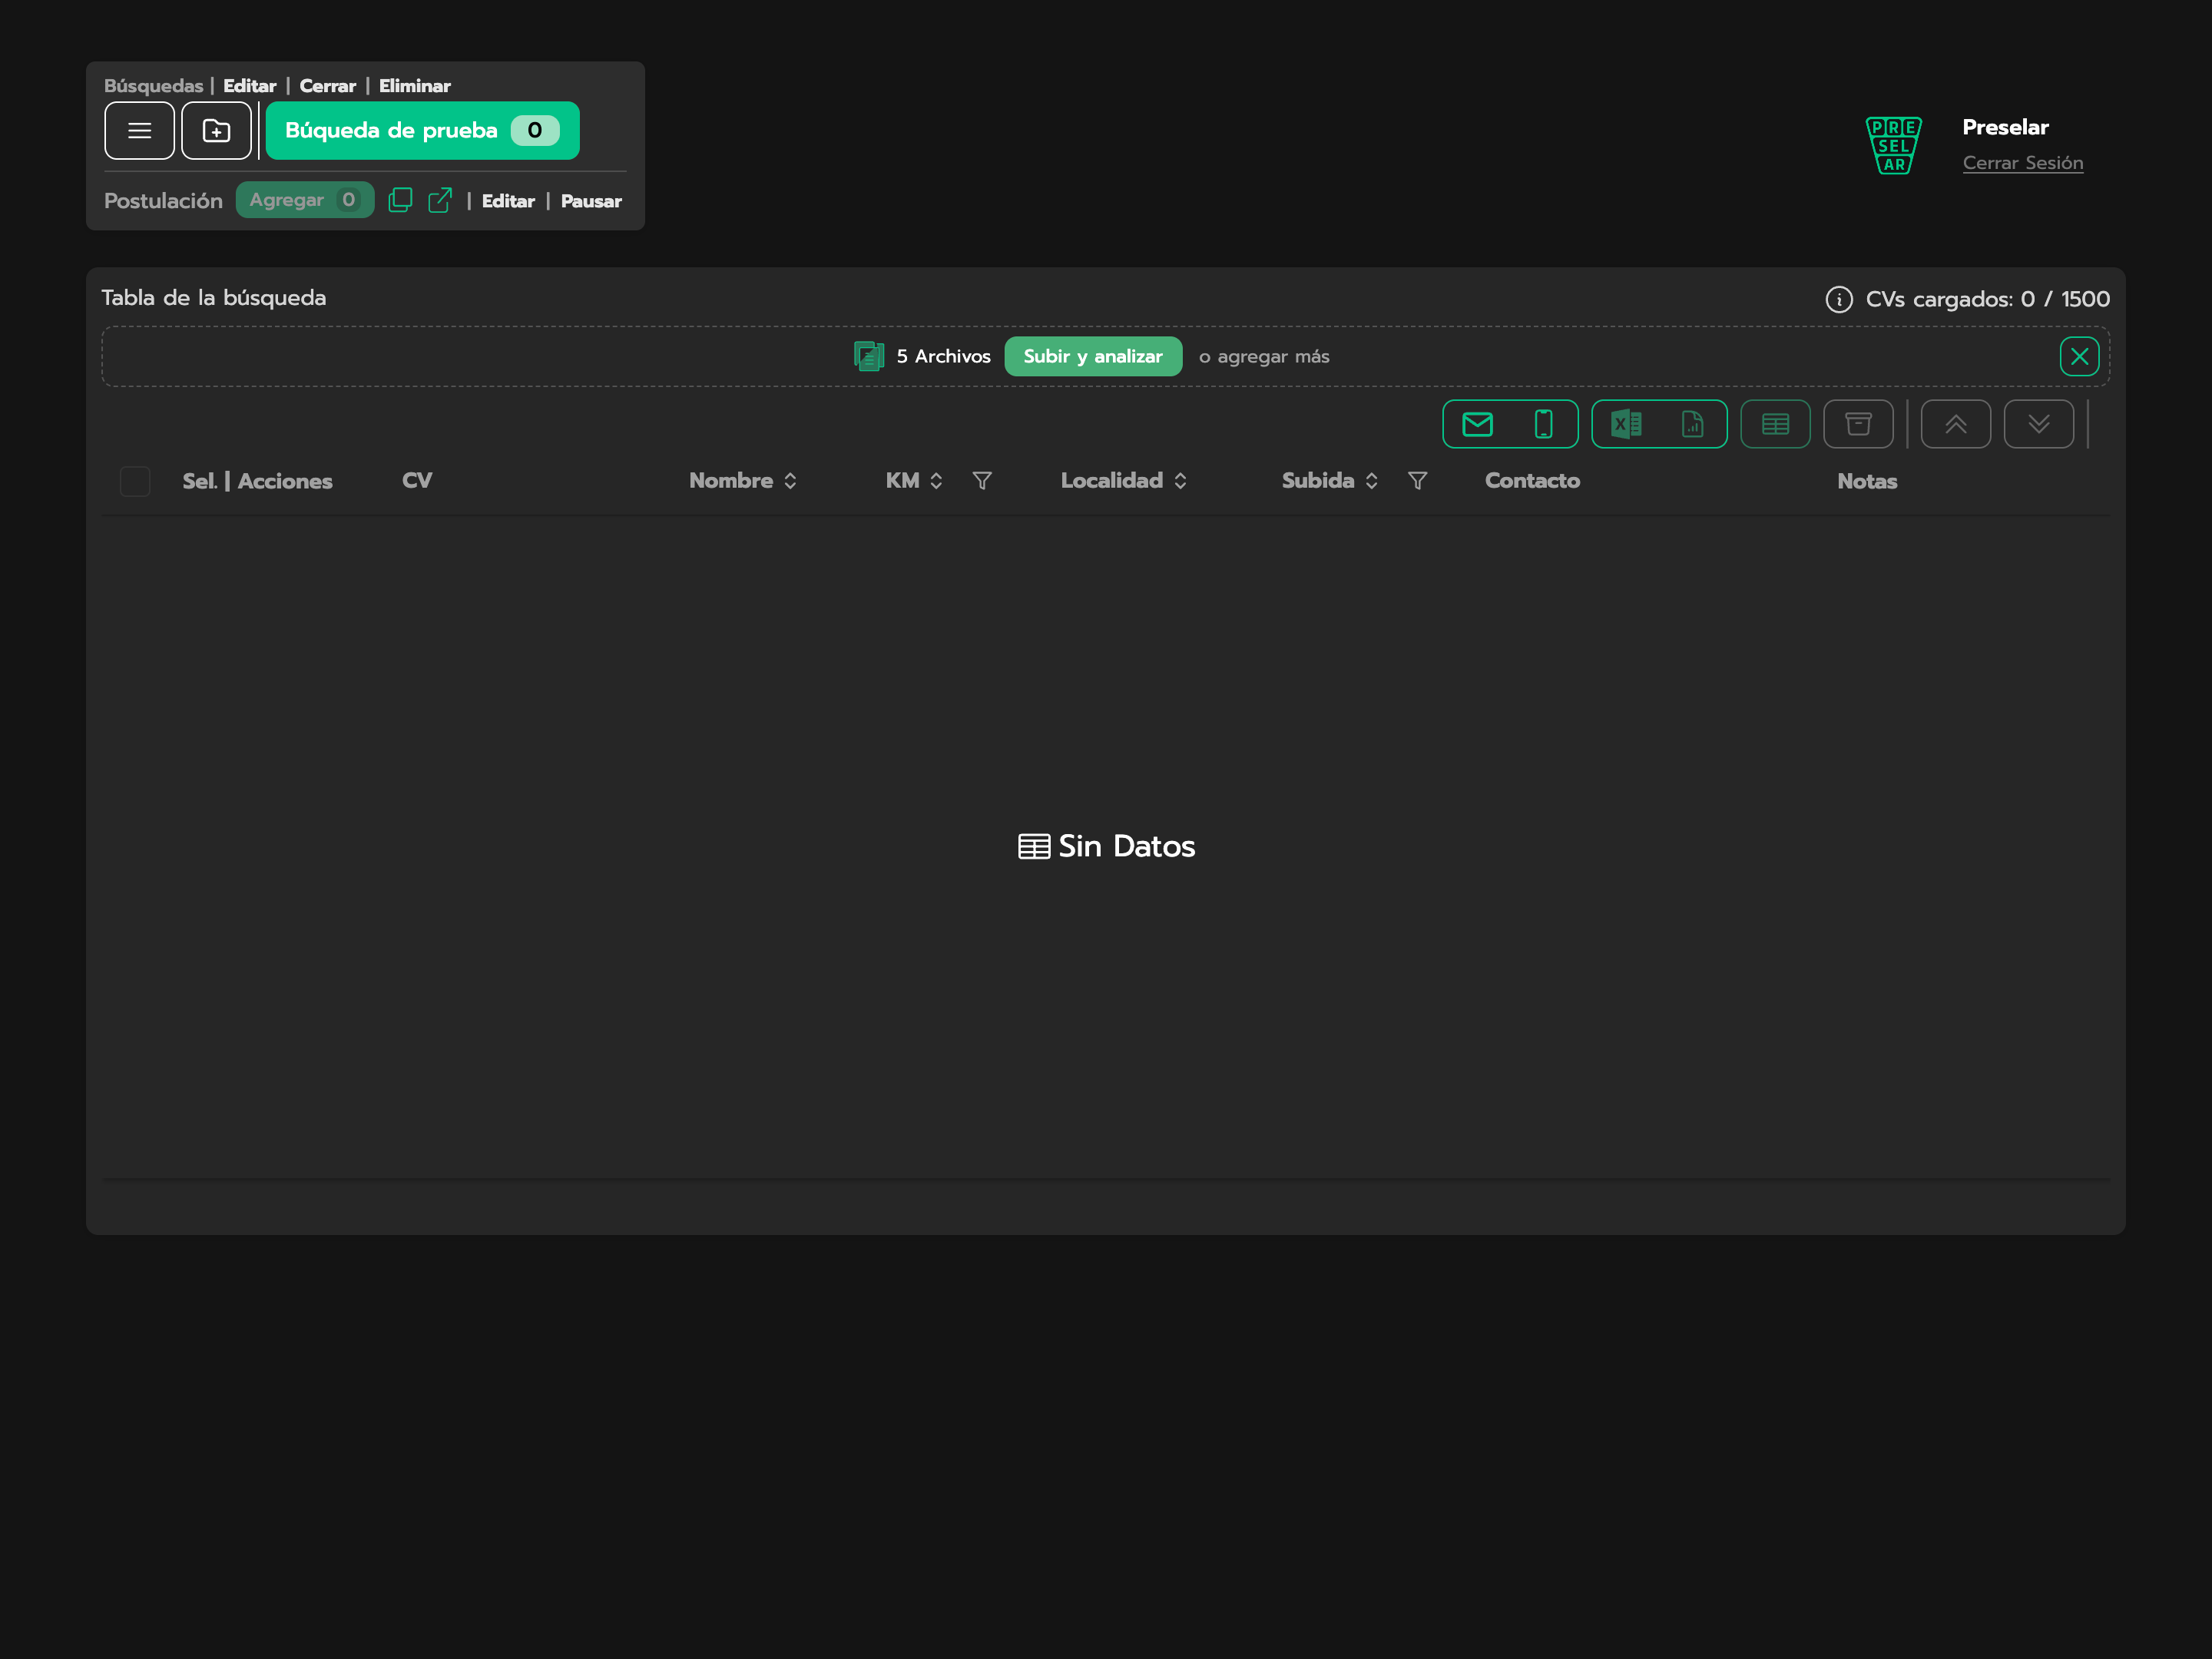Open the Subida column filter
This screenshot has width=2212, height=1659.
(1417, 481)
